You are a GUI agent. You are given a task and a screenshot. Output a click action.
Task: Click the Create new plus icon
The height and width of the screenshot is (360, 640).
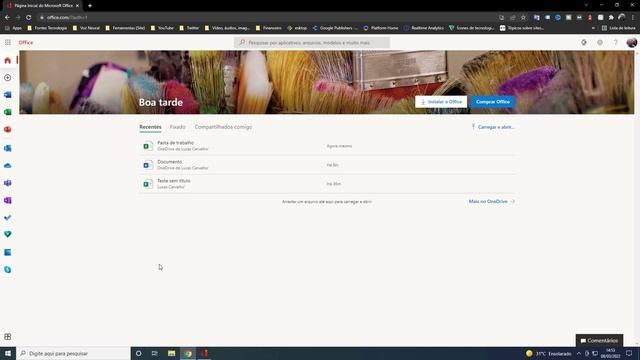tap(8, 78)
